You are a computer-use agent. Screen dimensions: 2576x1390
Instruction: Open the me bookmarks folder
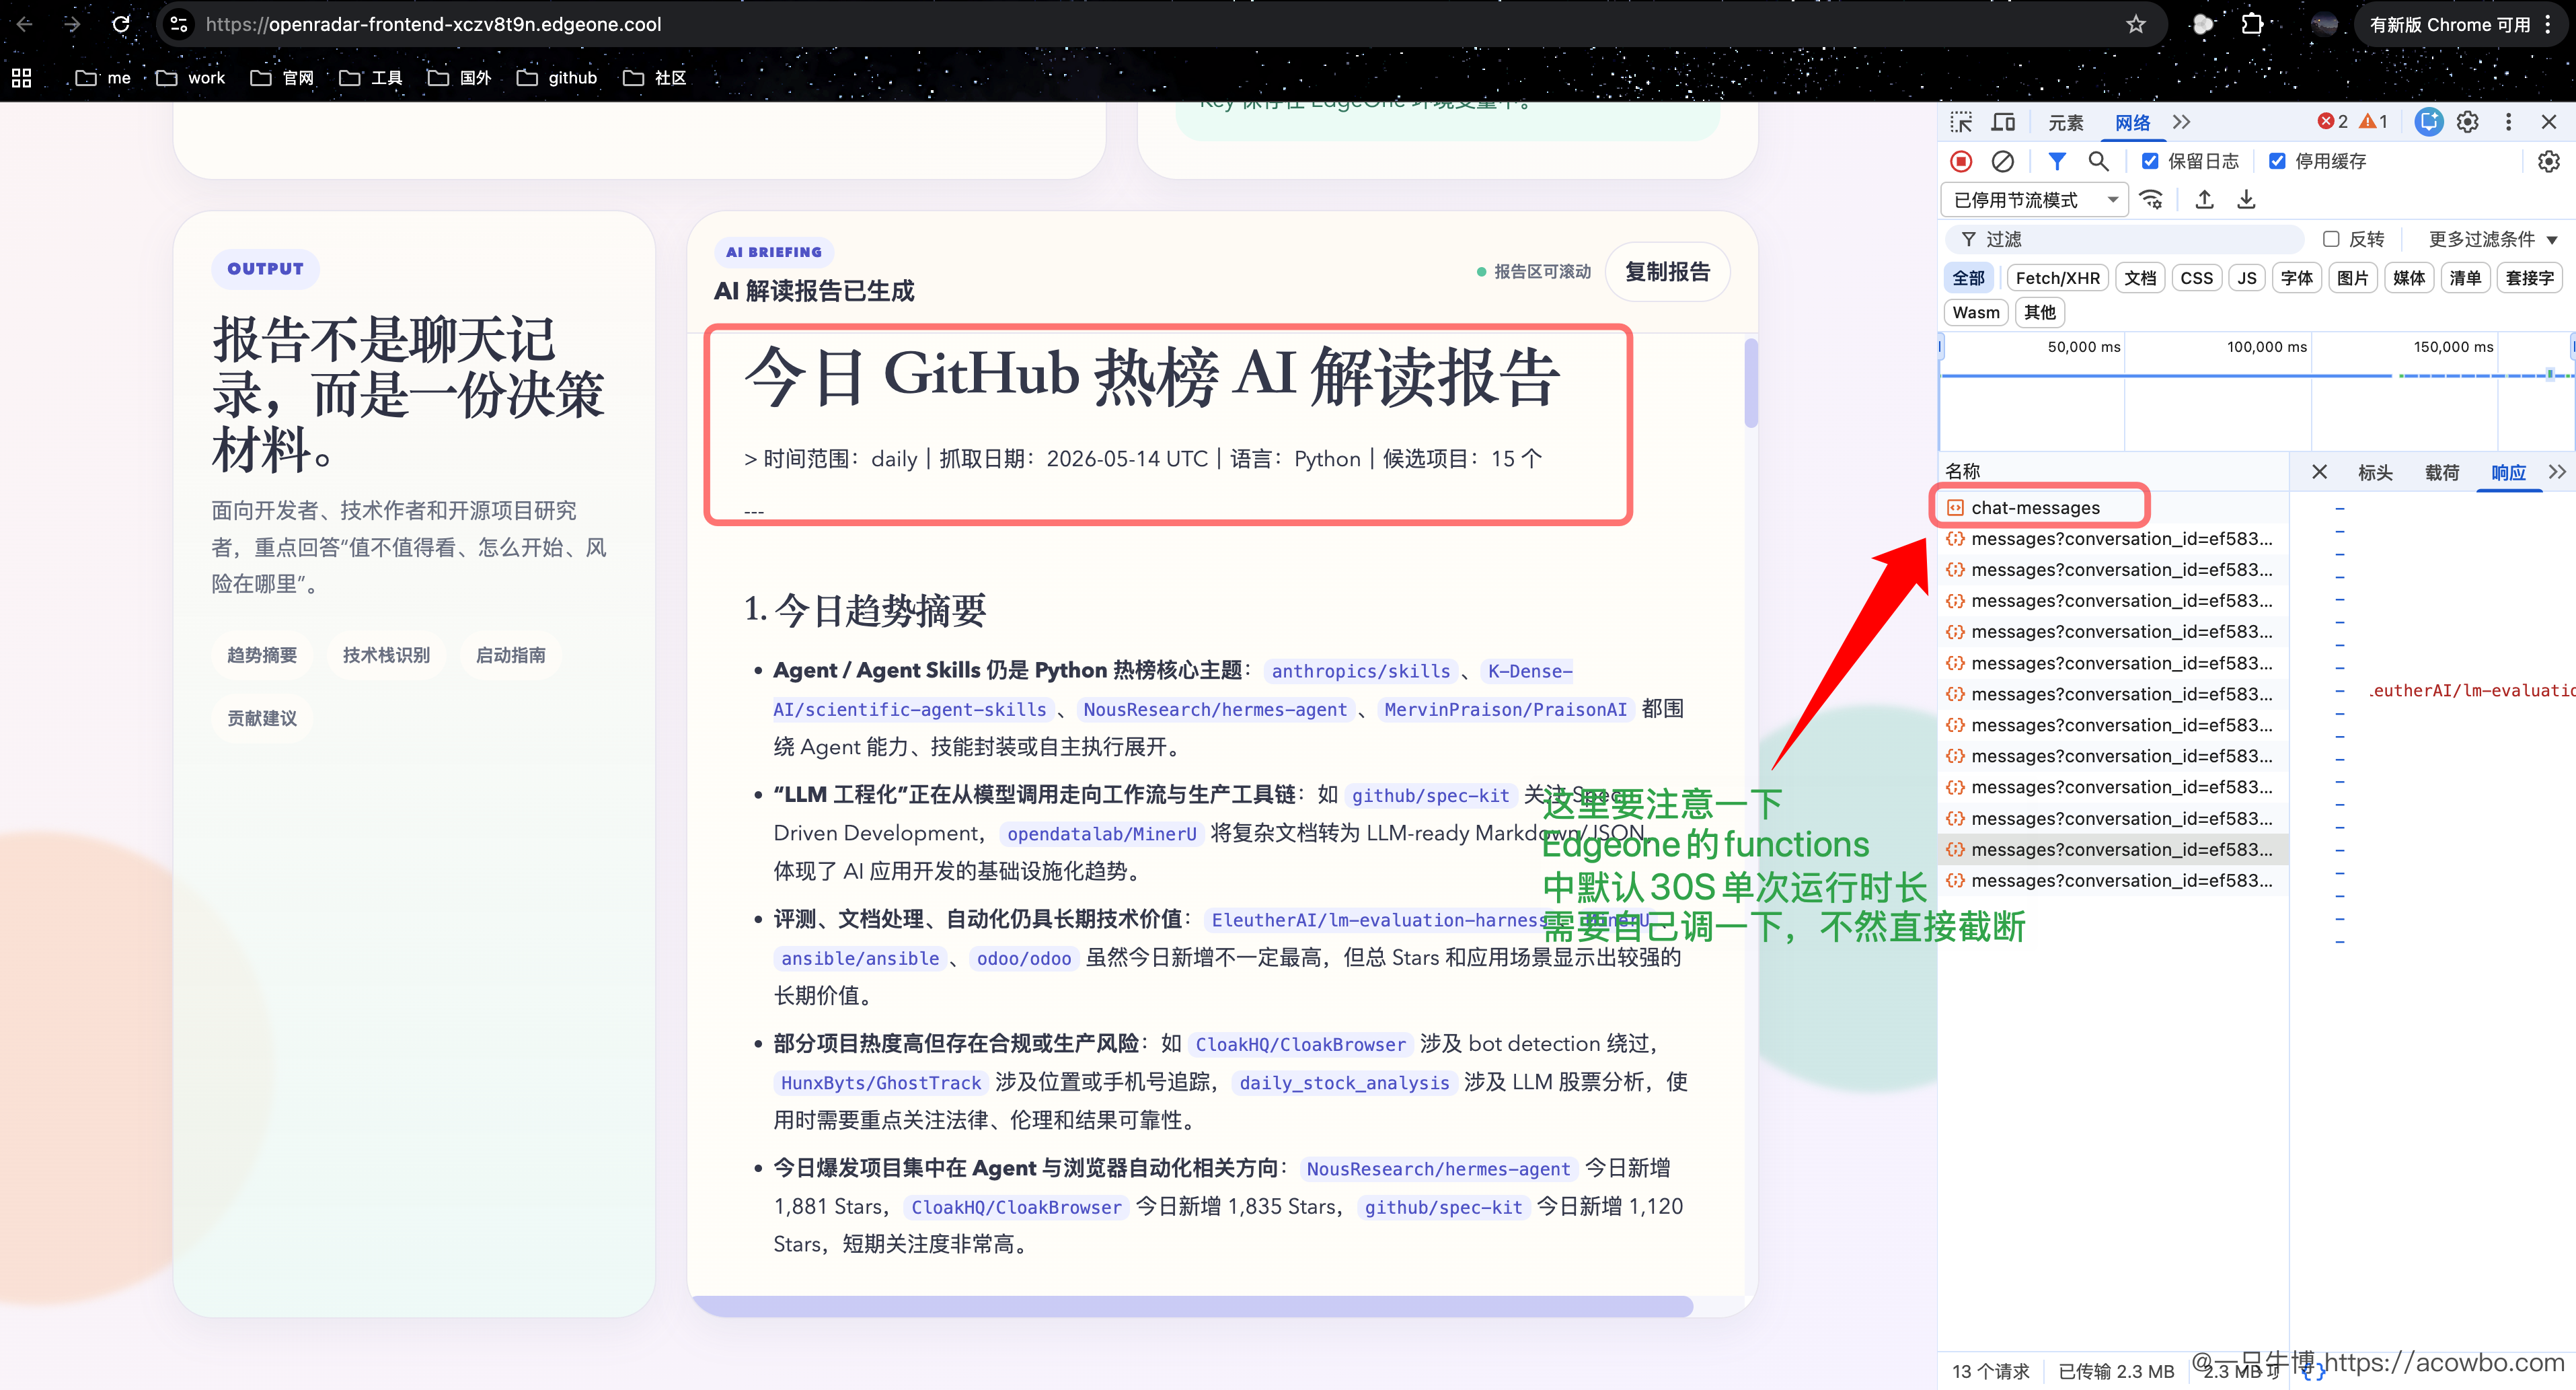[x=103, y=78]
